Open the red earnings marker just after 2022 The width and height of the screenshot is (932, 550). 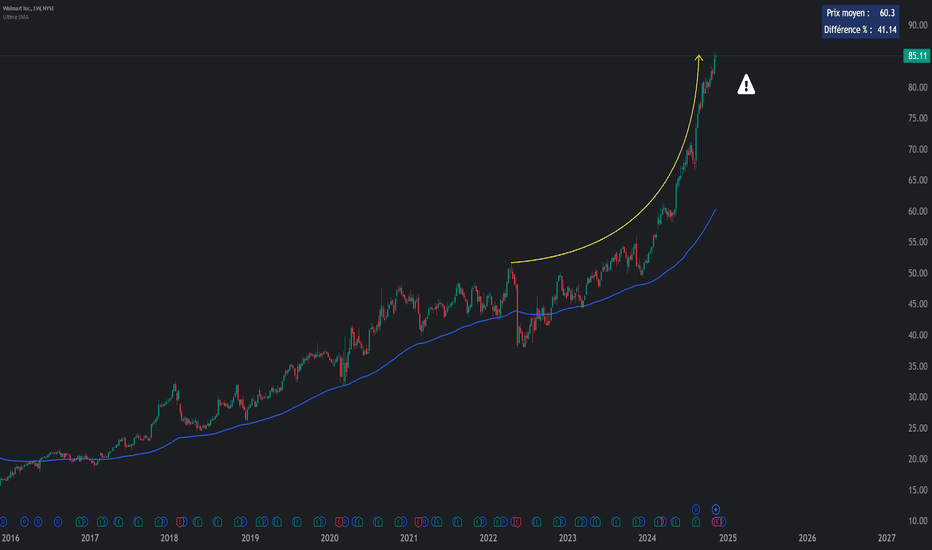pos(517,522)
